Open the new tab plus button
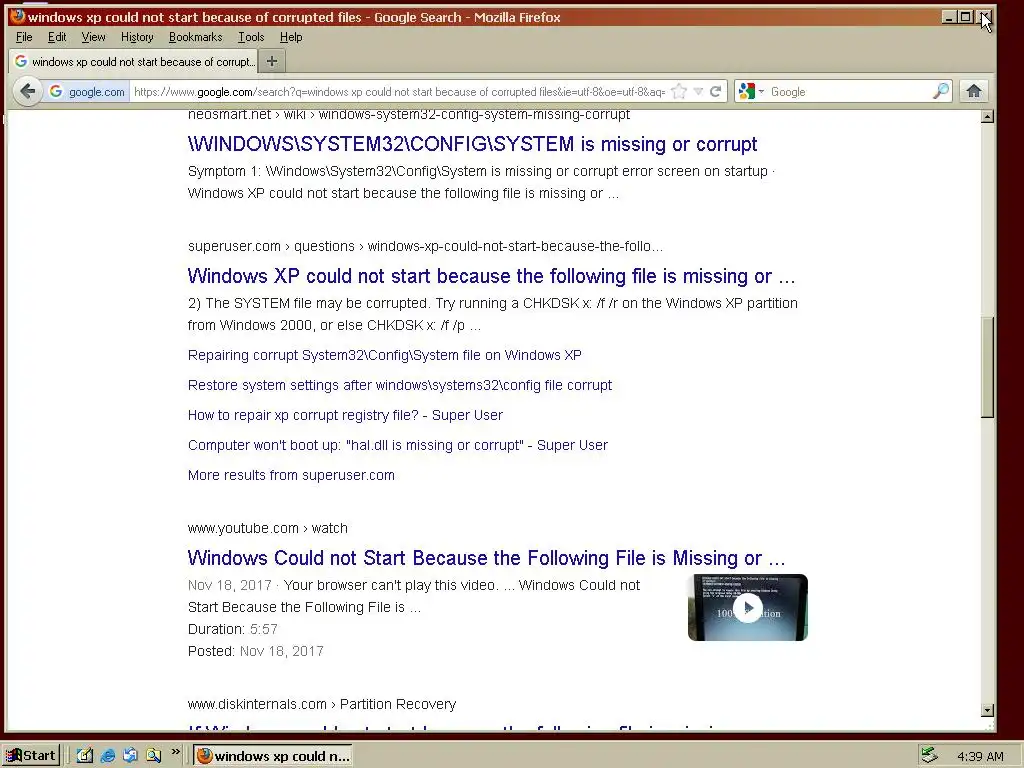The image size is (1024, 768). [272, 61]
